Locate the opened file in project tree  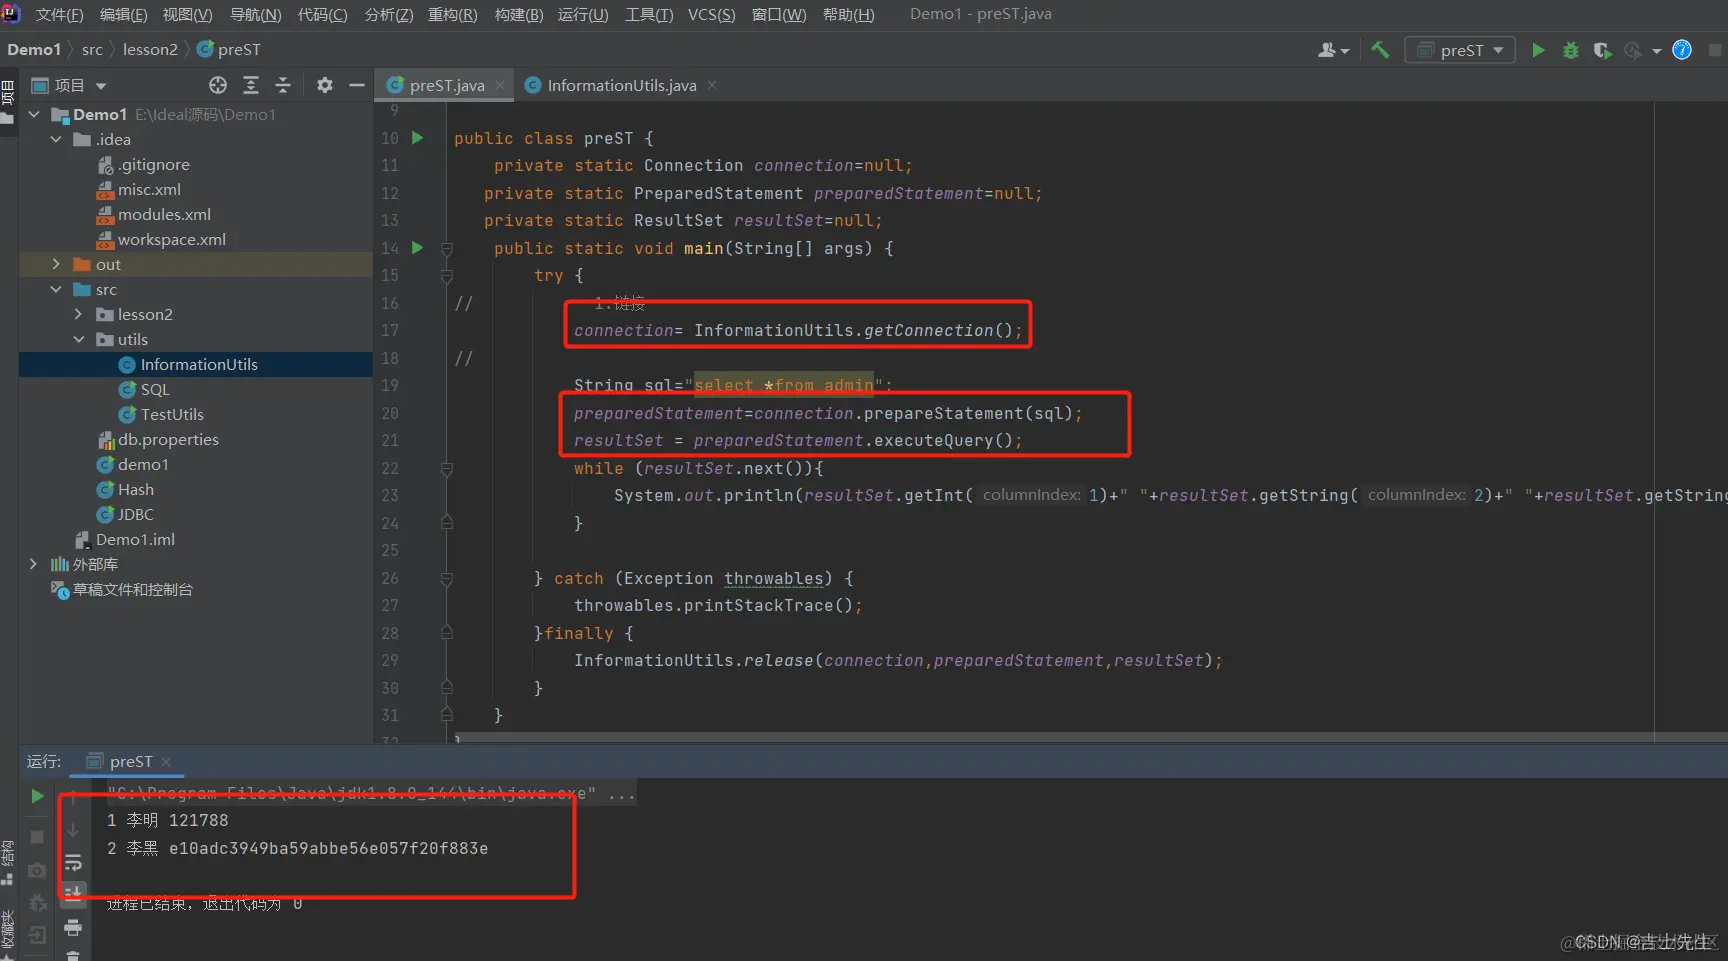click(x=218, y=85)
